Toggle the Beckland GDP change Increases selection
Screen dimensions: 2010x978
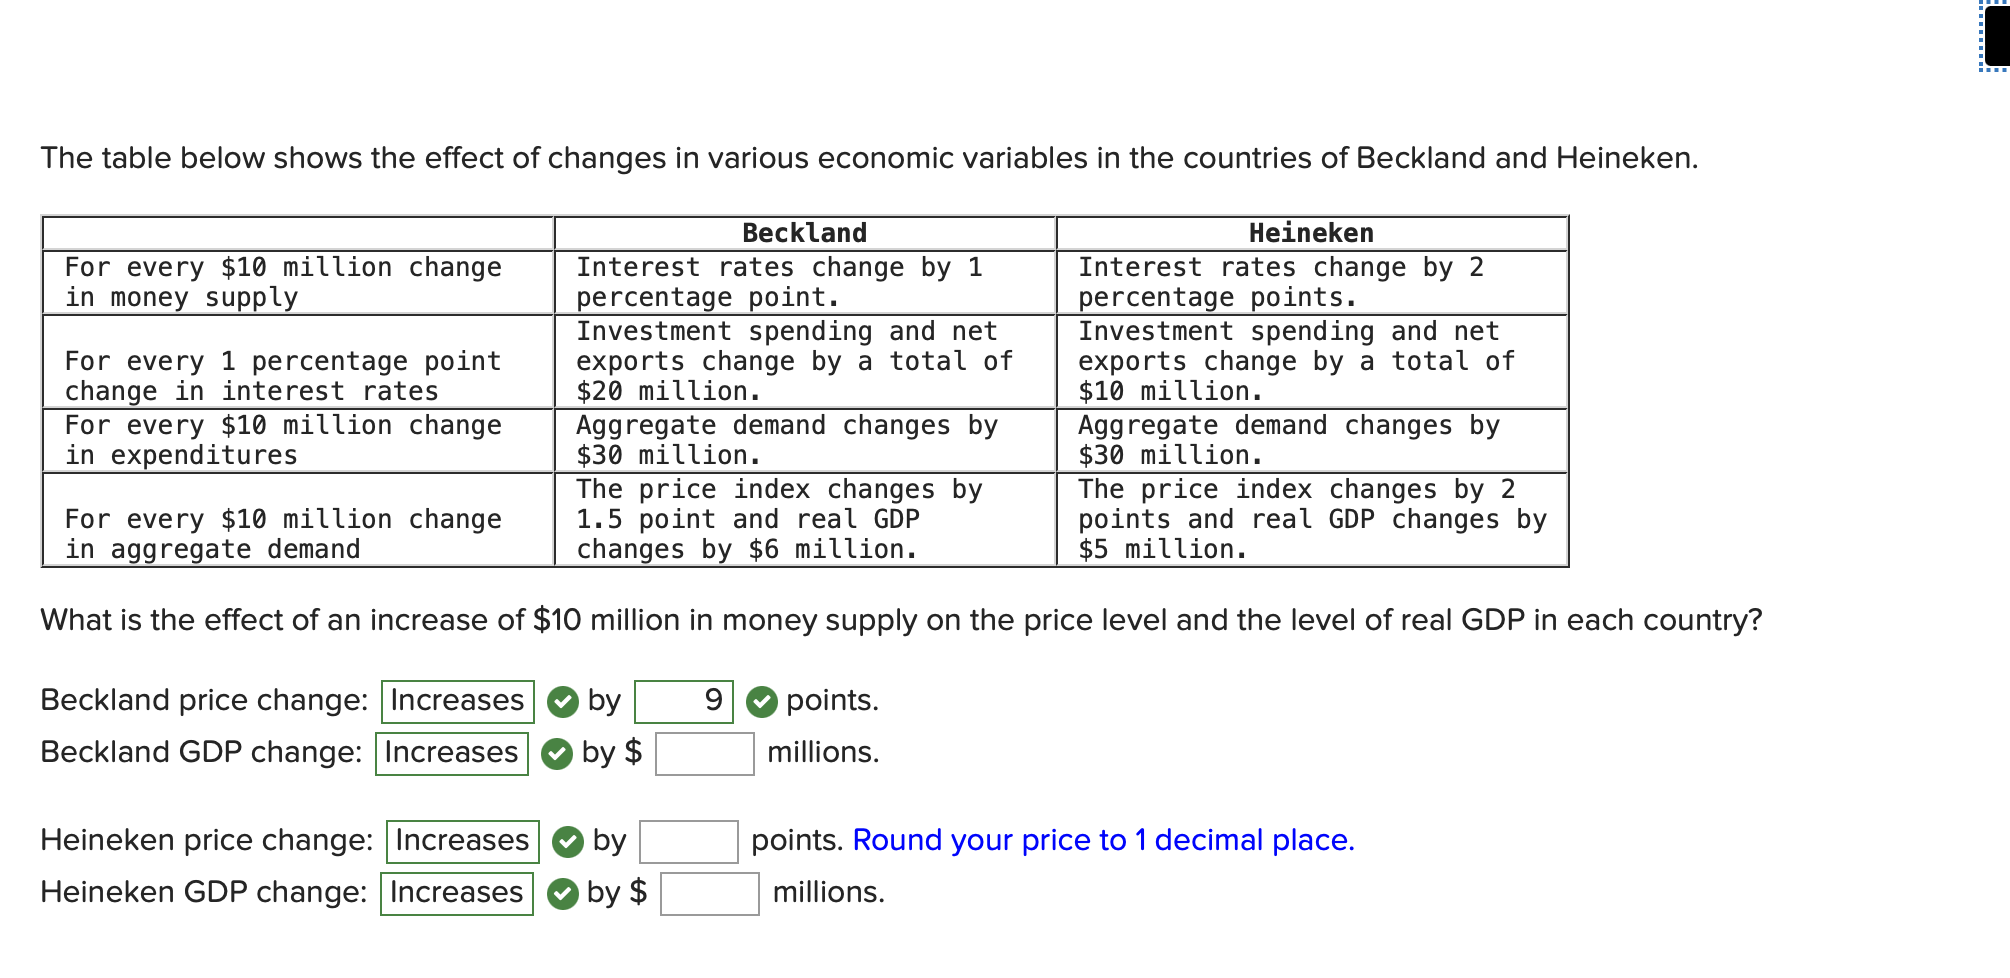click(451, 753)
